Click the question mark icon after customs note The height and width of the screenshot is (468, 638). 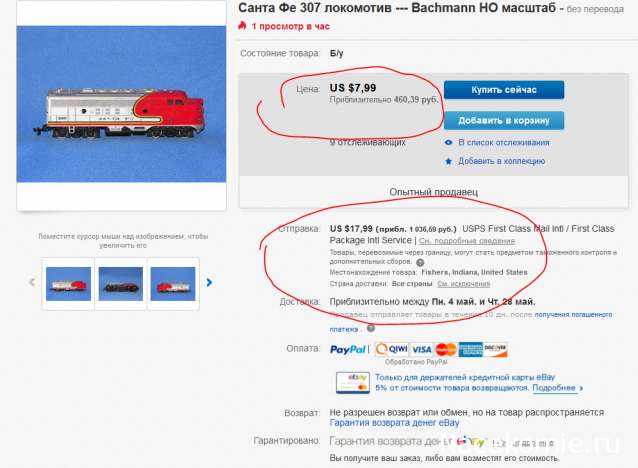click(420, 262)
